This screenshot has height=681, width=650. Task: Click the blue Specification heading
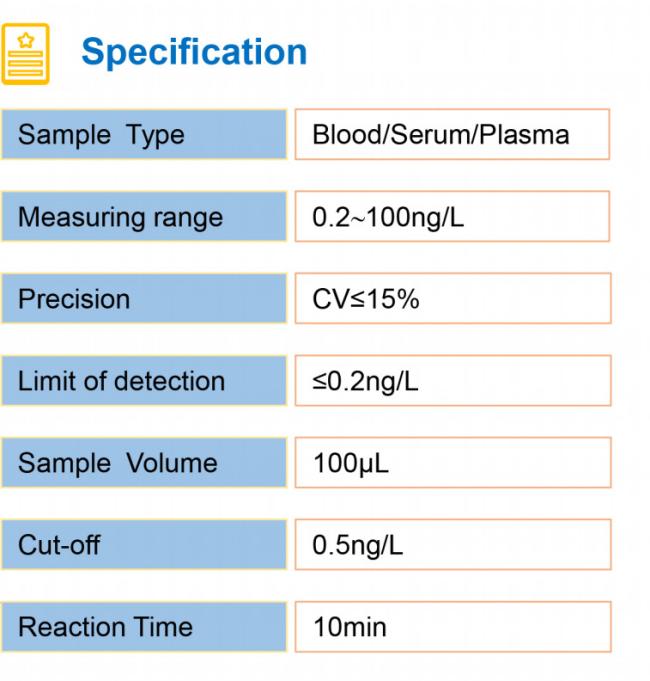pos(194,52)
